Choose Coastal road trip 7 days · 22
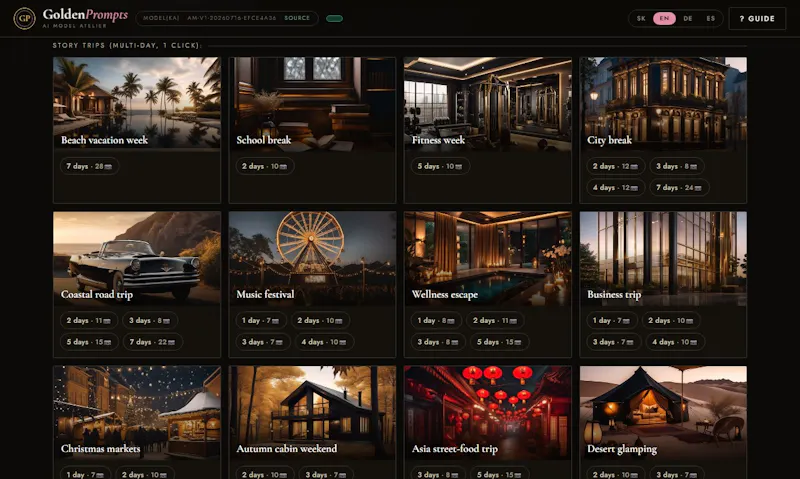Image resolution: width=800 pixels, height=479 pixels. click(x=153, y=342)
